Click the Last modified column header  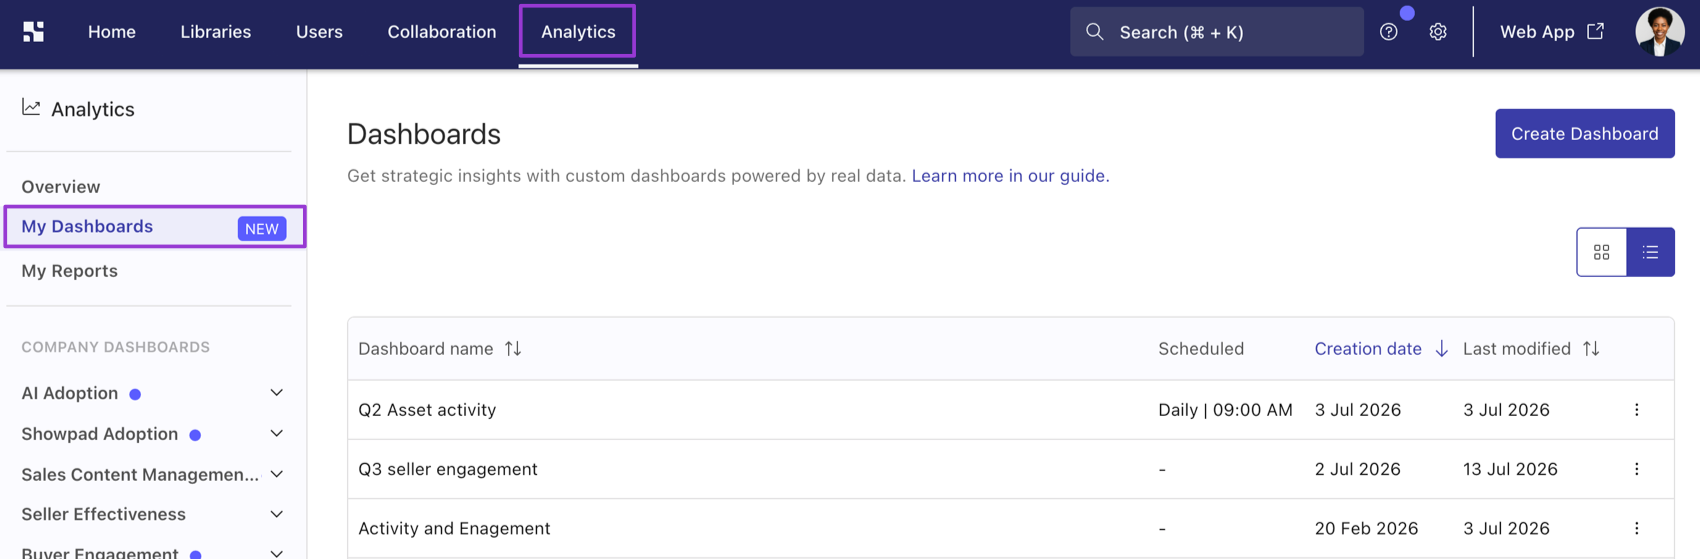click(1516, 349)
